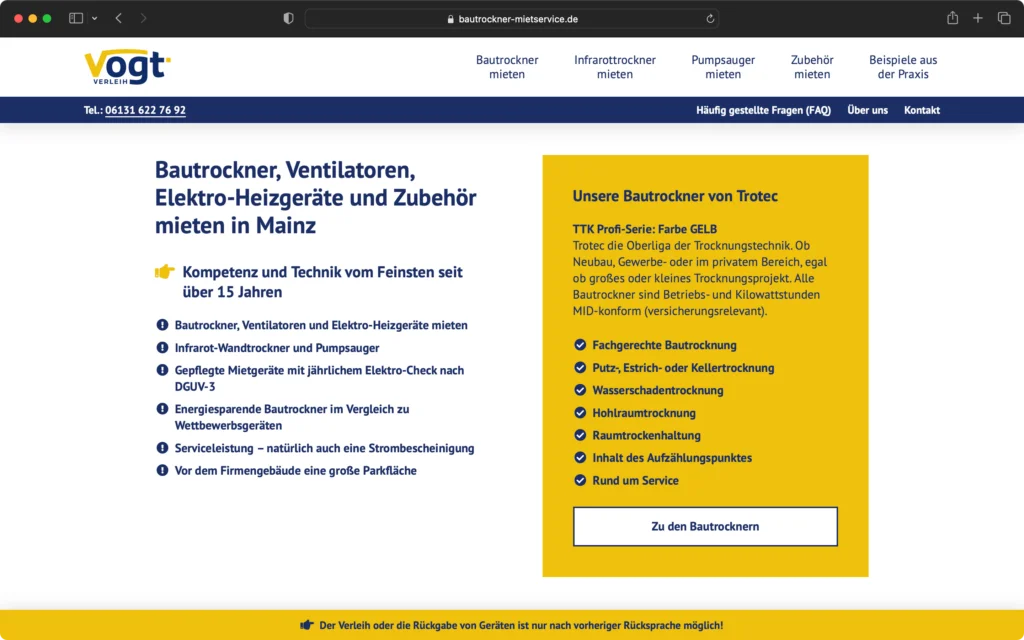Click Raumtrockenhaltung list text
Screen dimensions: 1024x640
click(646, 436)
